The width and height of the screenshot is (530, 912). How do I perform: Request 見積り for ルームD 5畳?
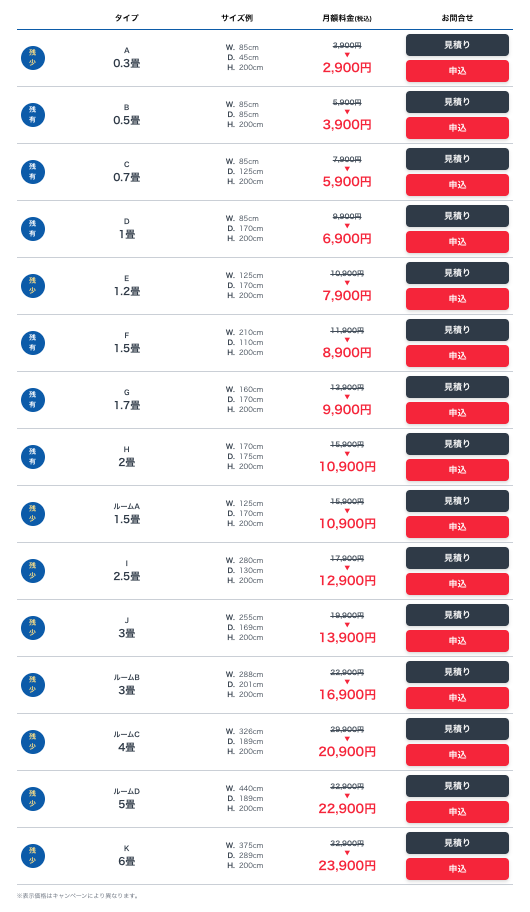pos(457,786)
